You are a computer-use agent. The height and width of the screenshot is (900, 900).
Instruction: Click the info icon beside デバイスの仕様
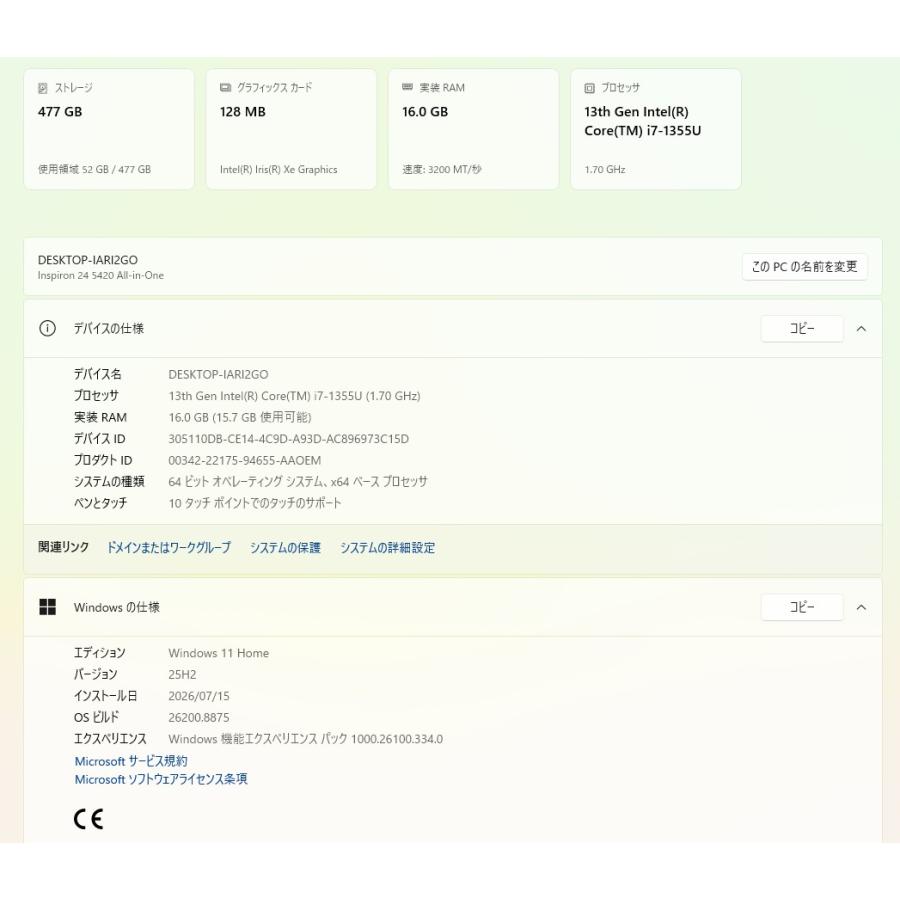pyautogui.click(x=47, y=328)
